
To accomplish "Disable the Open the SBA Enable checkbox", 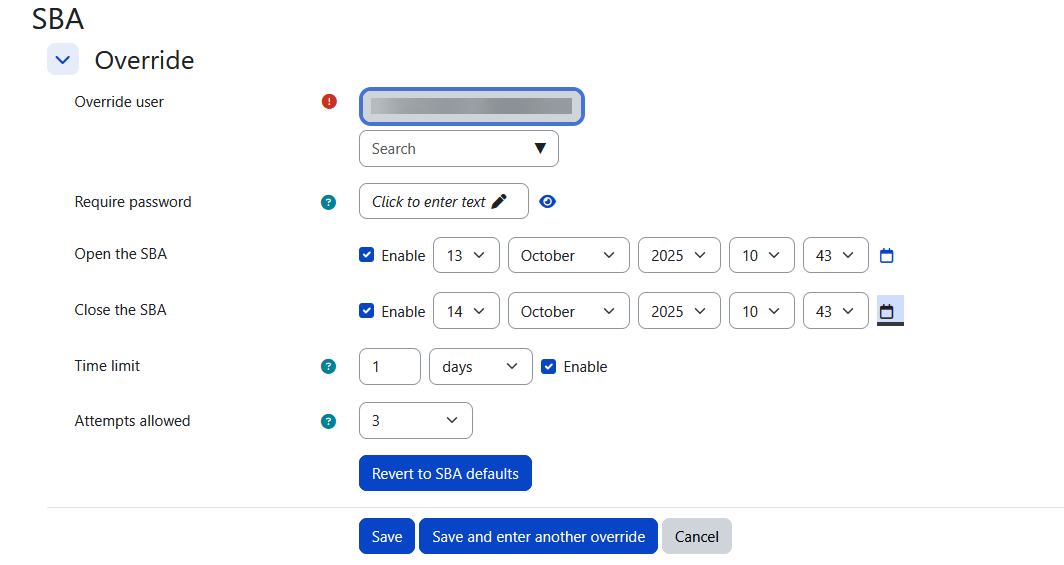I will click(367, 255).
